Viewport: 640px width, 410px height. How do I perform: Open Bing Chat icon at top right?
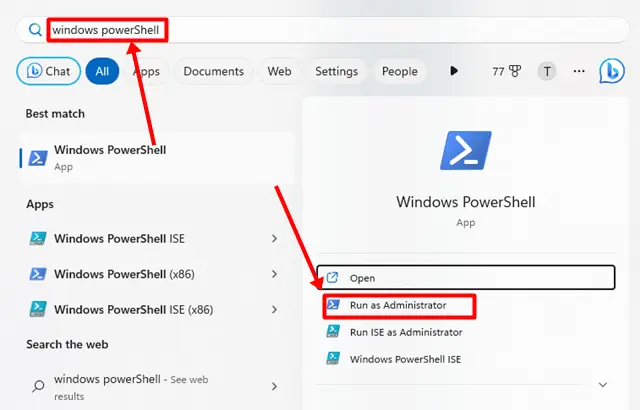pyautogui.click(x=611, y=71)
